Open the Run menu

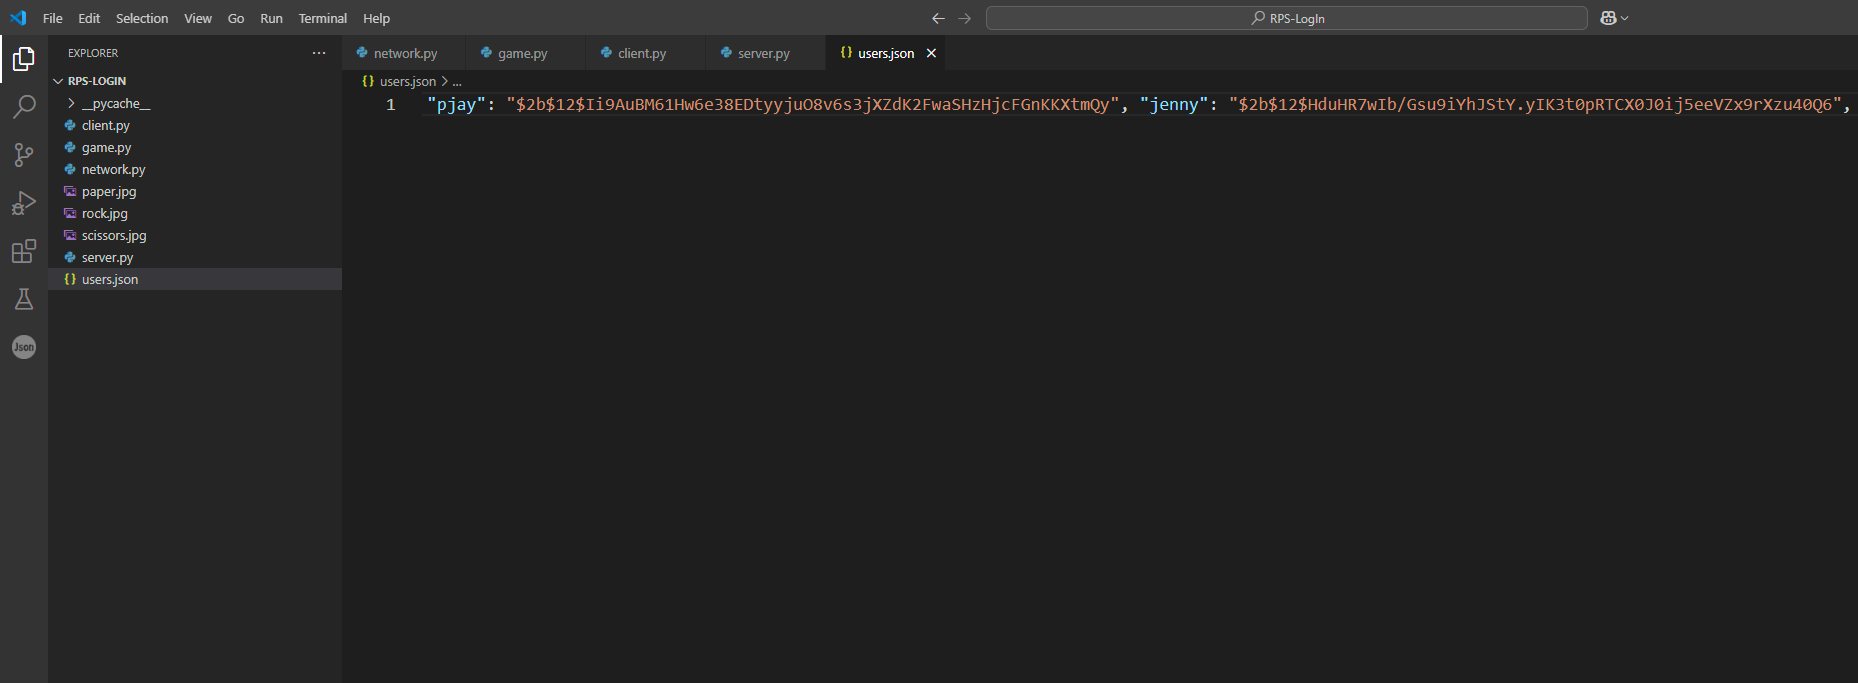coord(271,18)
